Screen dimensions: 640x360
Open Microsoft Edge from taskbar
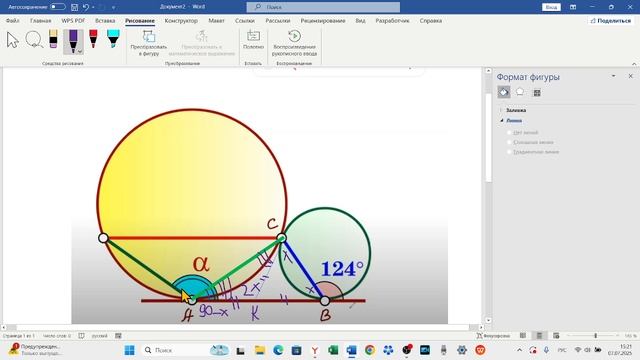click(278, 350)
